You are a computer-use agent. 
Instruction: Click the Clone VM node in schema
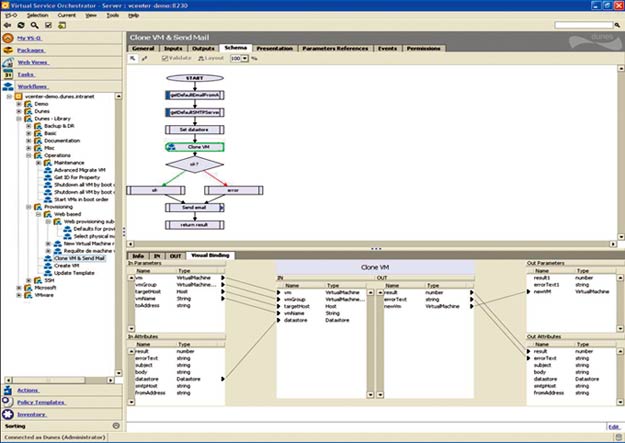point(196,146)
